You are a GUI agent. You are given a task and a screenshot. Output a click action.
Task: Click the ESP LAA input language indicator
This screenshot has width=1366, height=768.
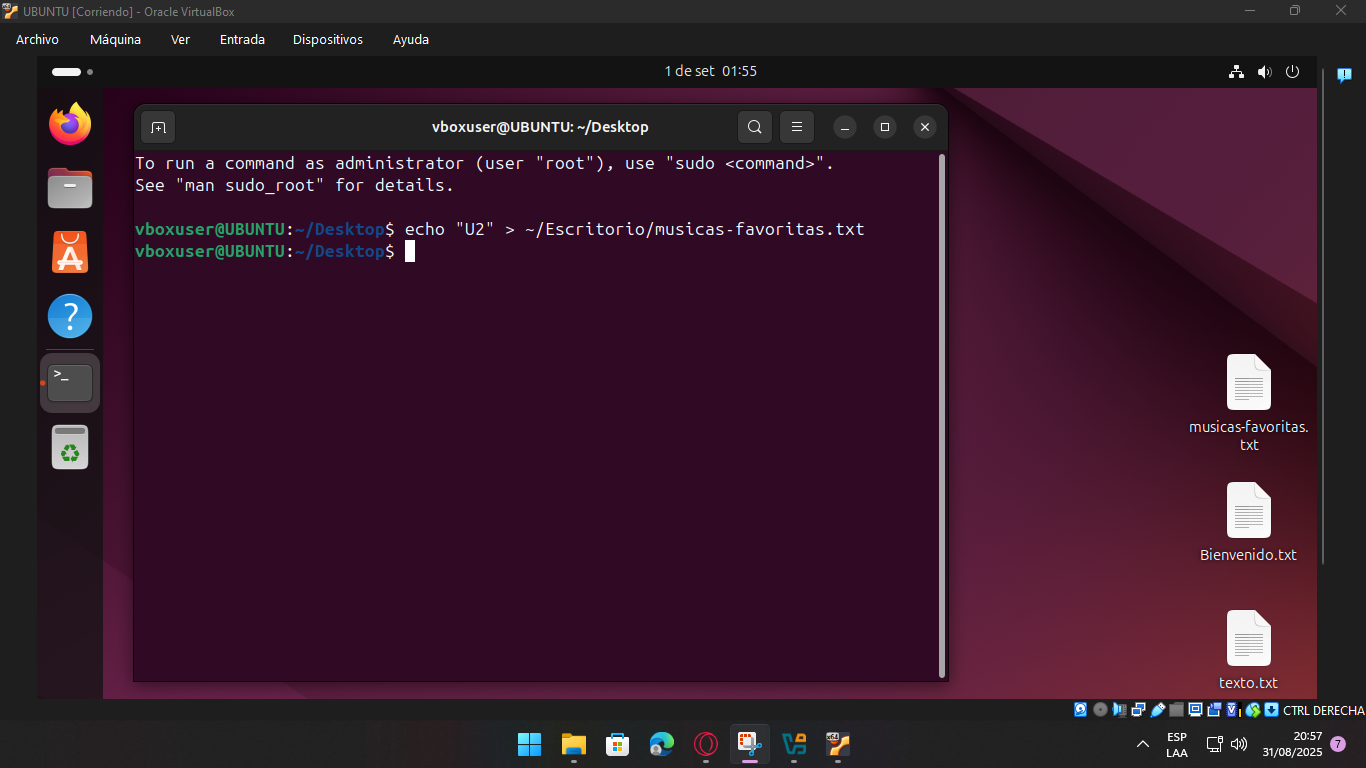click(x=1177, y=744)
